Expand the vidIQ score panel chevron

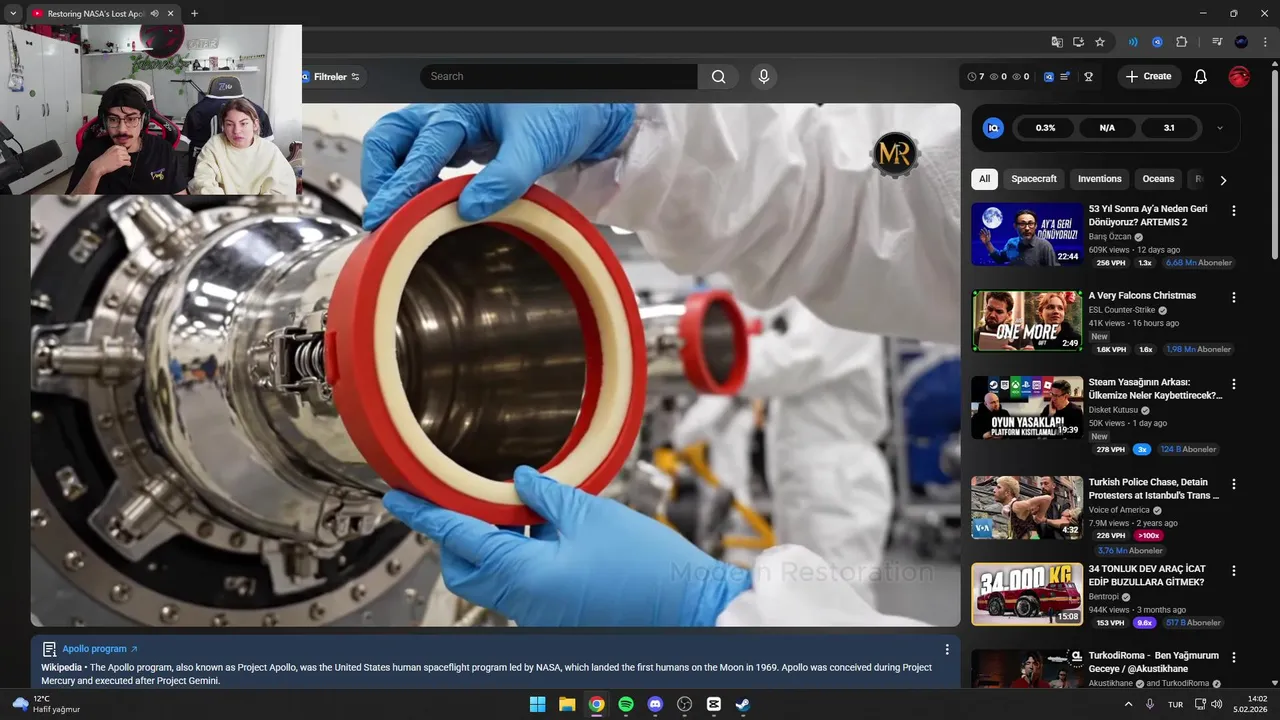coord(1220,128)
